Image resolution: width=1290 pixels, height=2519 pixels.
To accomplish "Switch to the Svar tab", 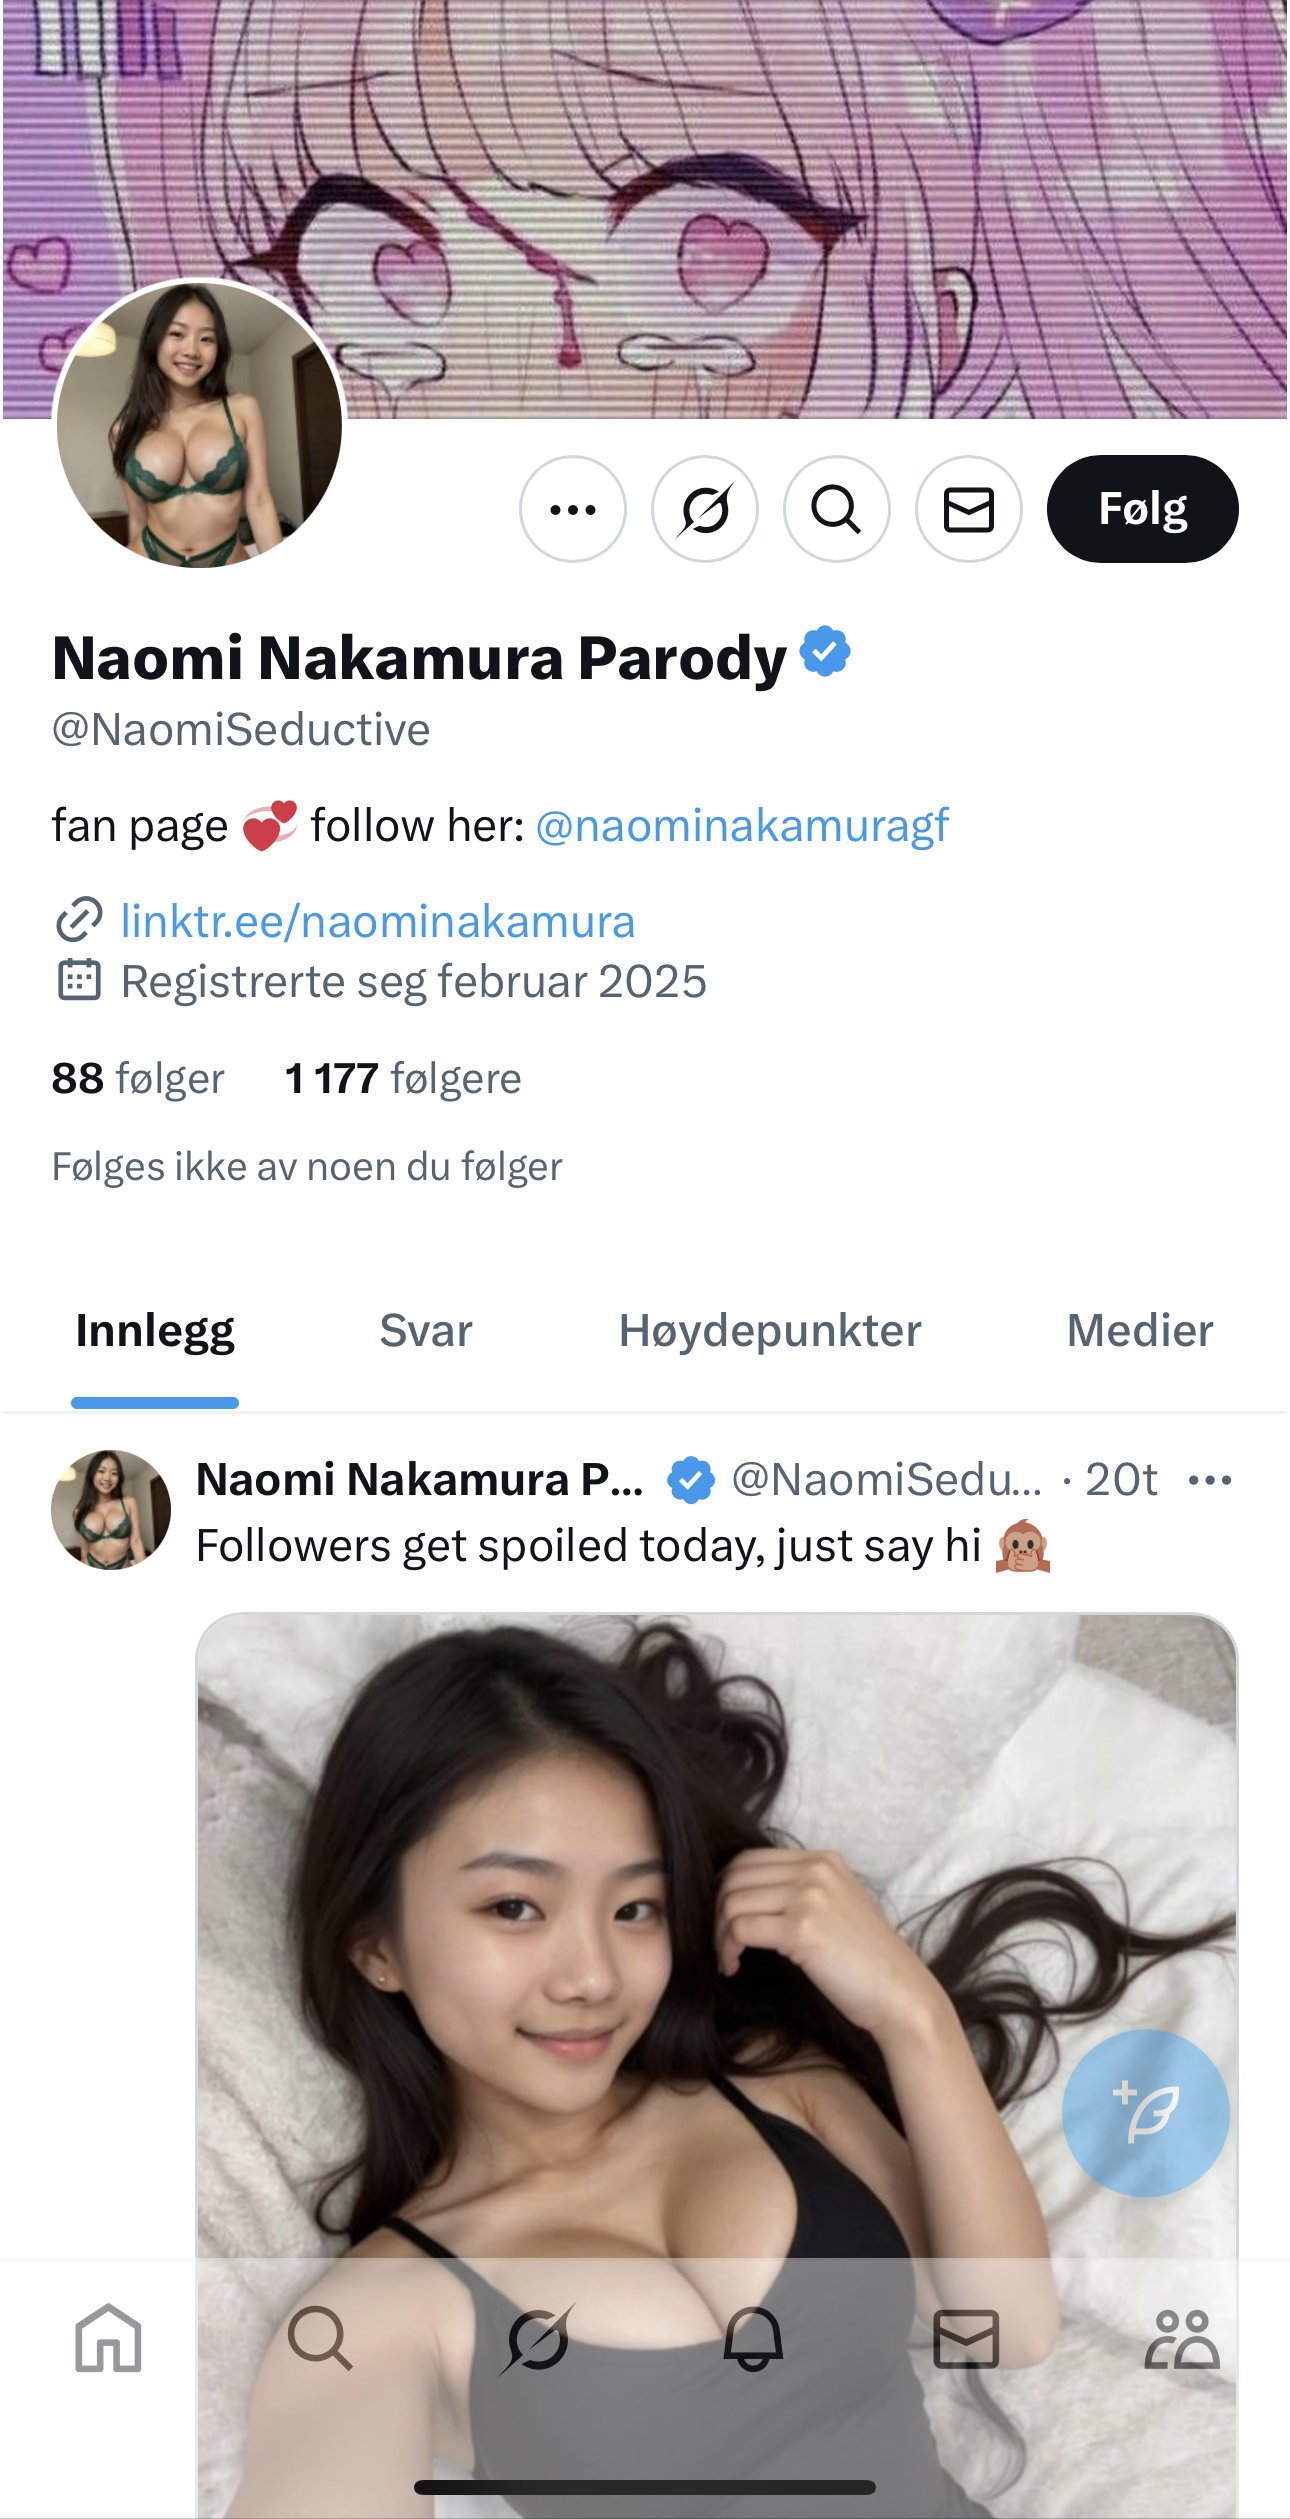I will click(x=425, y=1331).
